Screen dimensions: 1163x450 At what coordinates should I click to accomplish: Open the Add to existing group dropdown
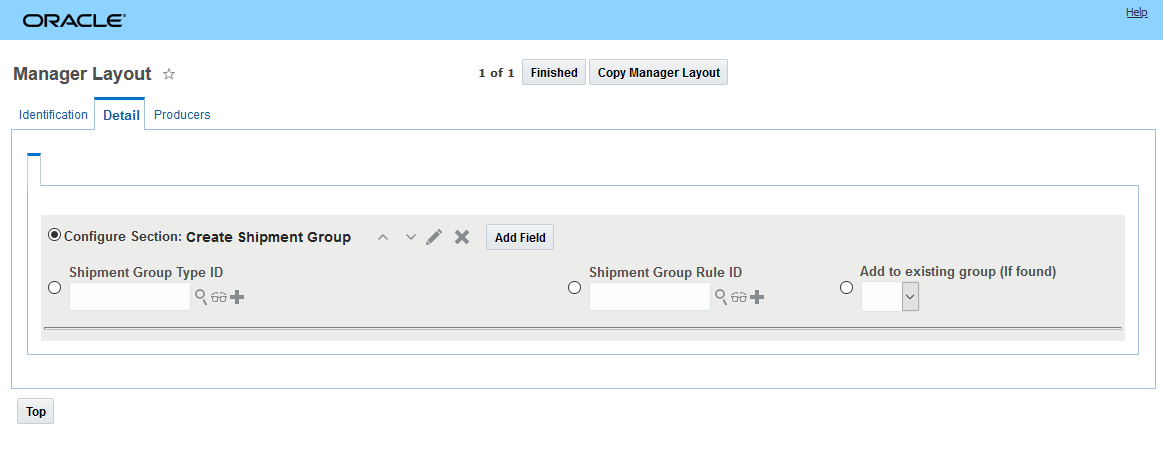(910, 296)
